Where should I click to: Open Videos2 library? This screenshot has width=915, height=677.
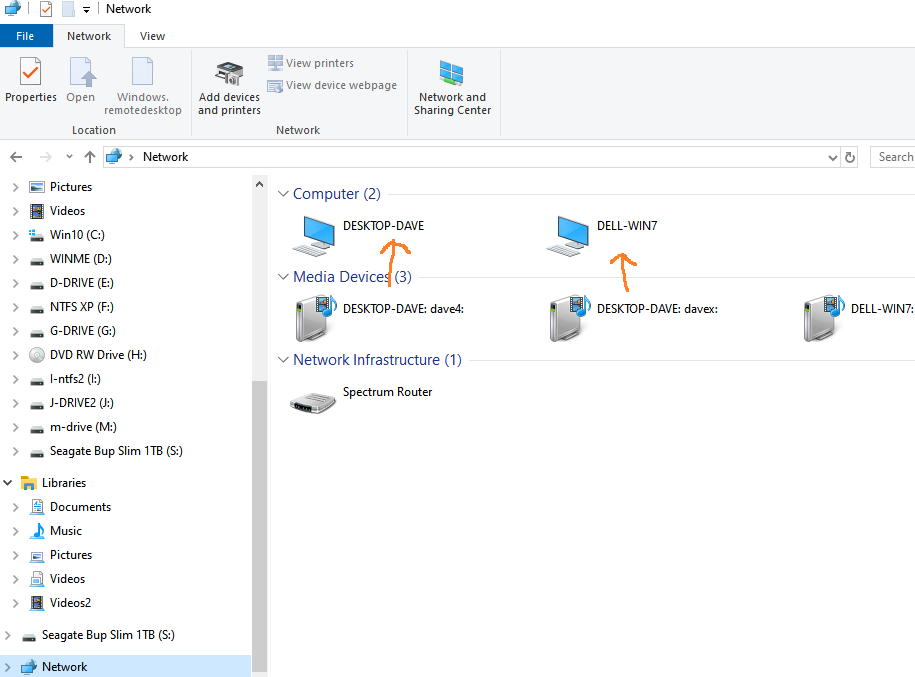click(x=70, y=602)
